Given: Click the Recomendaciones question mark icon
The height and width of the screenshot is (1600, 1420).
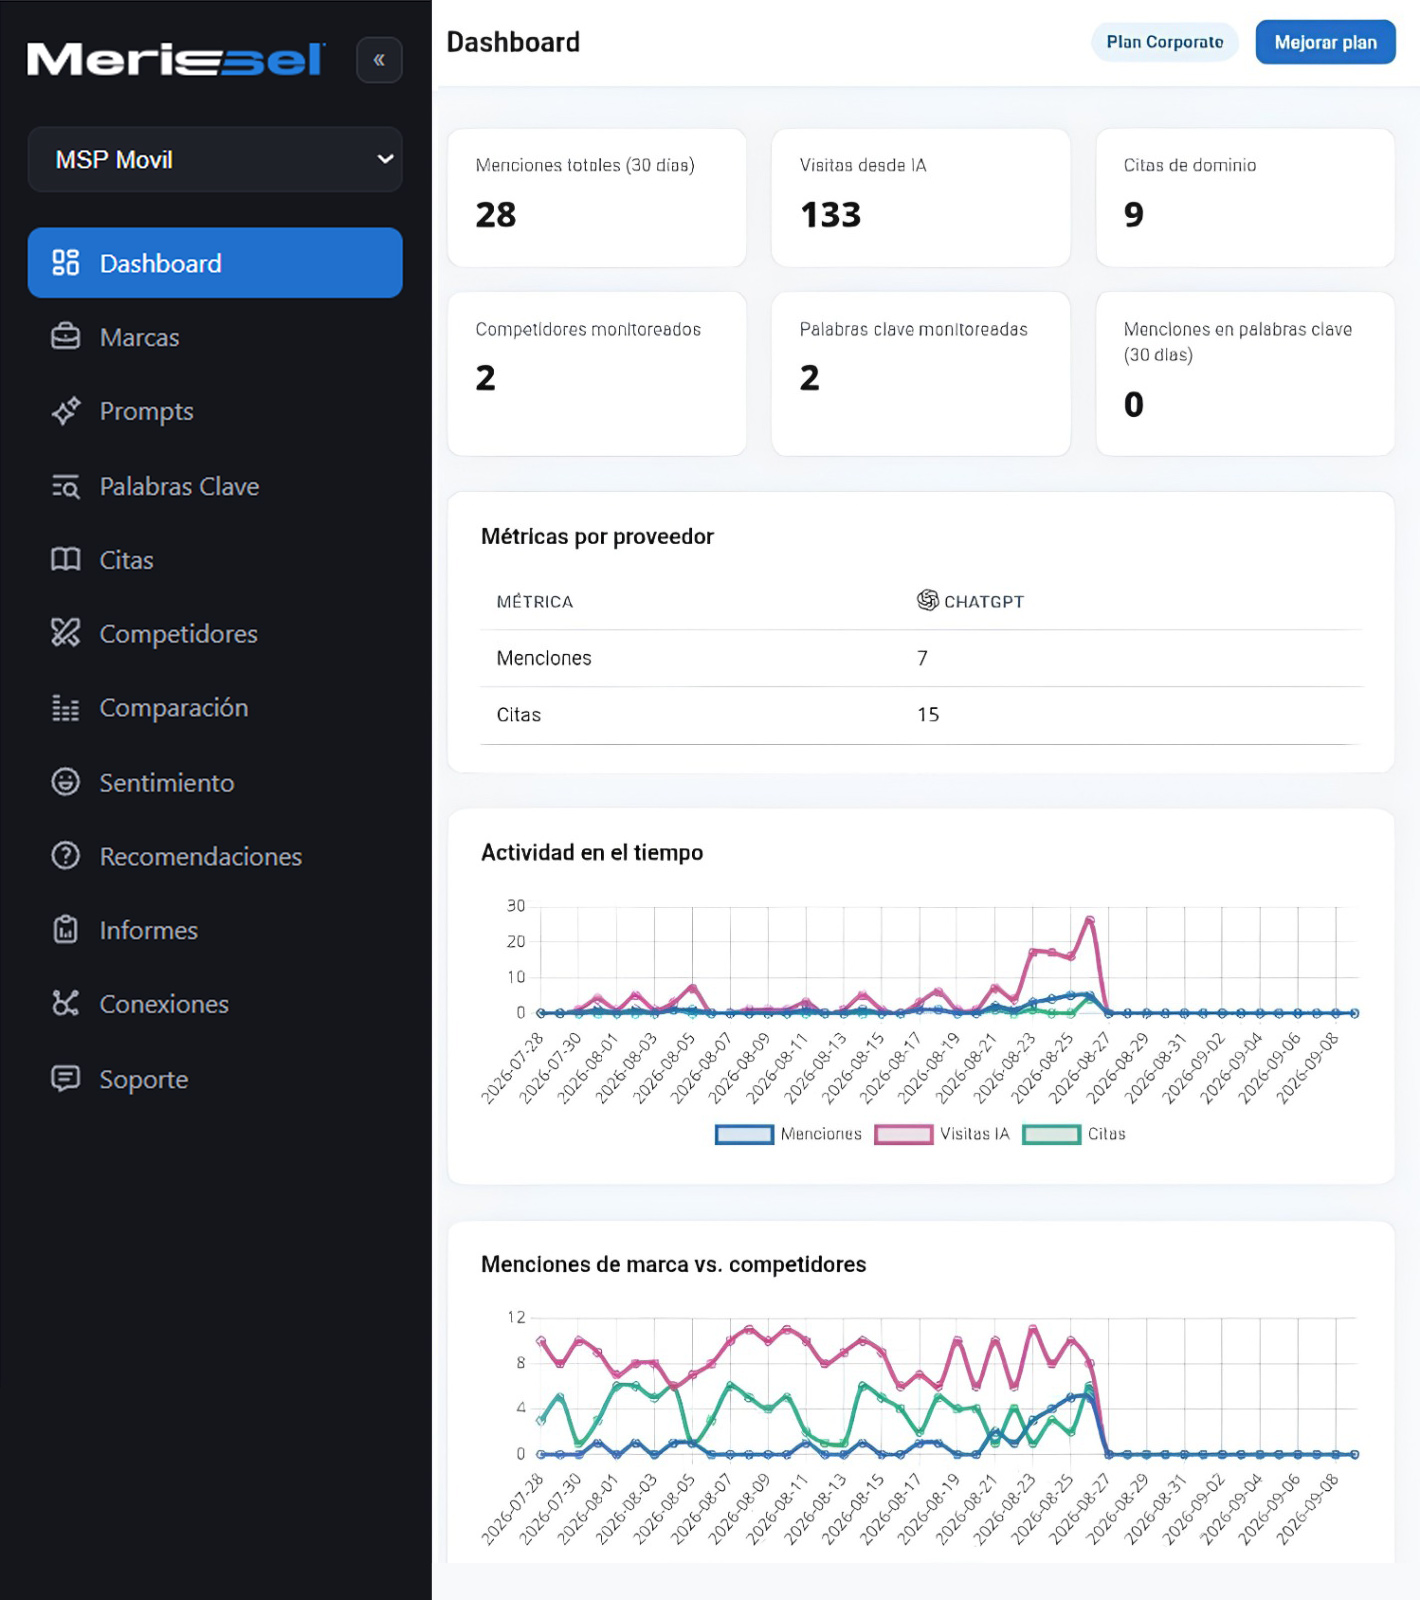Looking at the screenshot, I should (66, 856).
